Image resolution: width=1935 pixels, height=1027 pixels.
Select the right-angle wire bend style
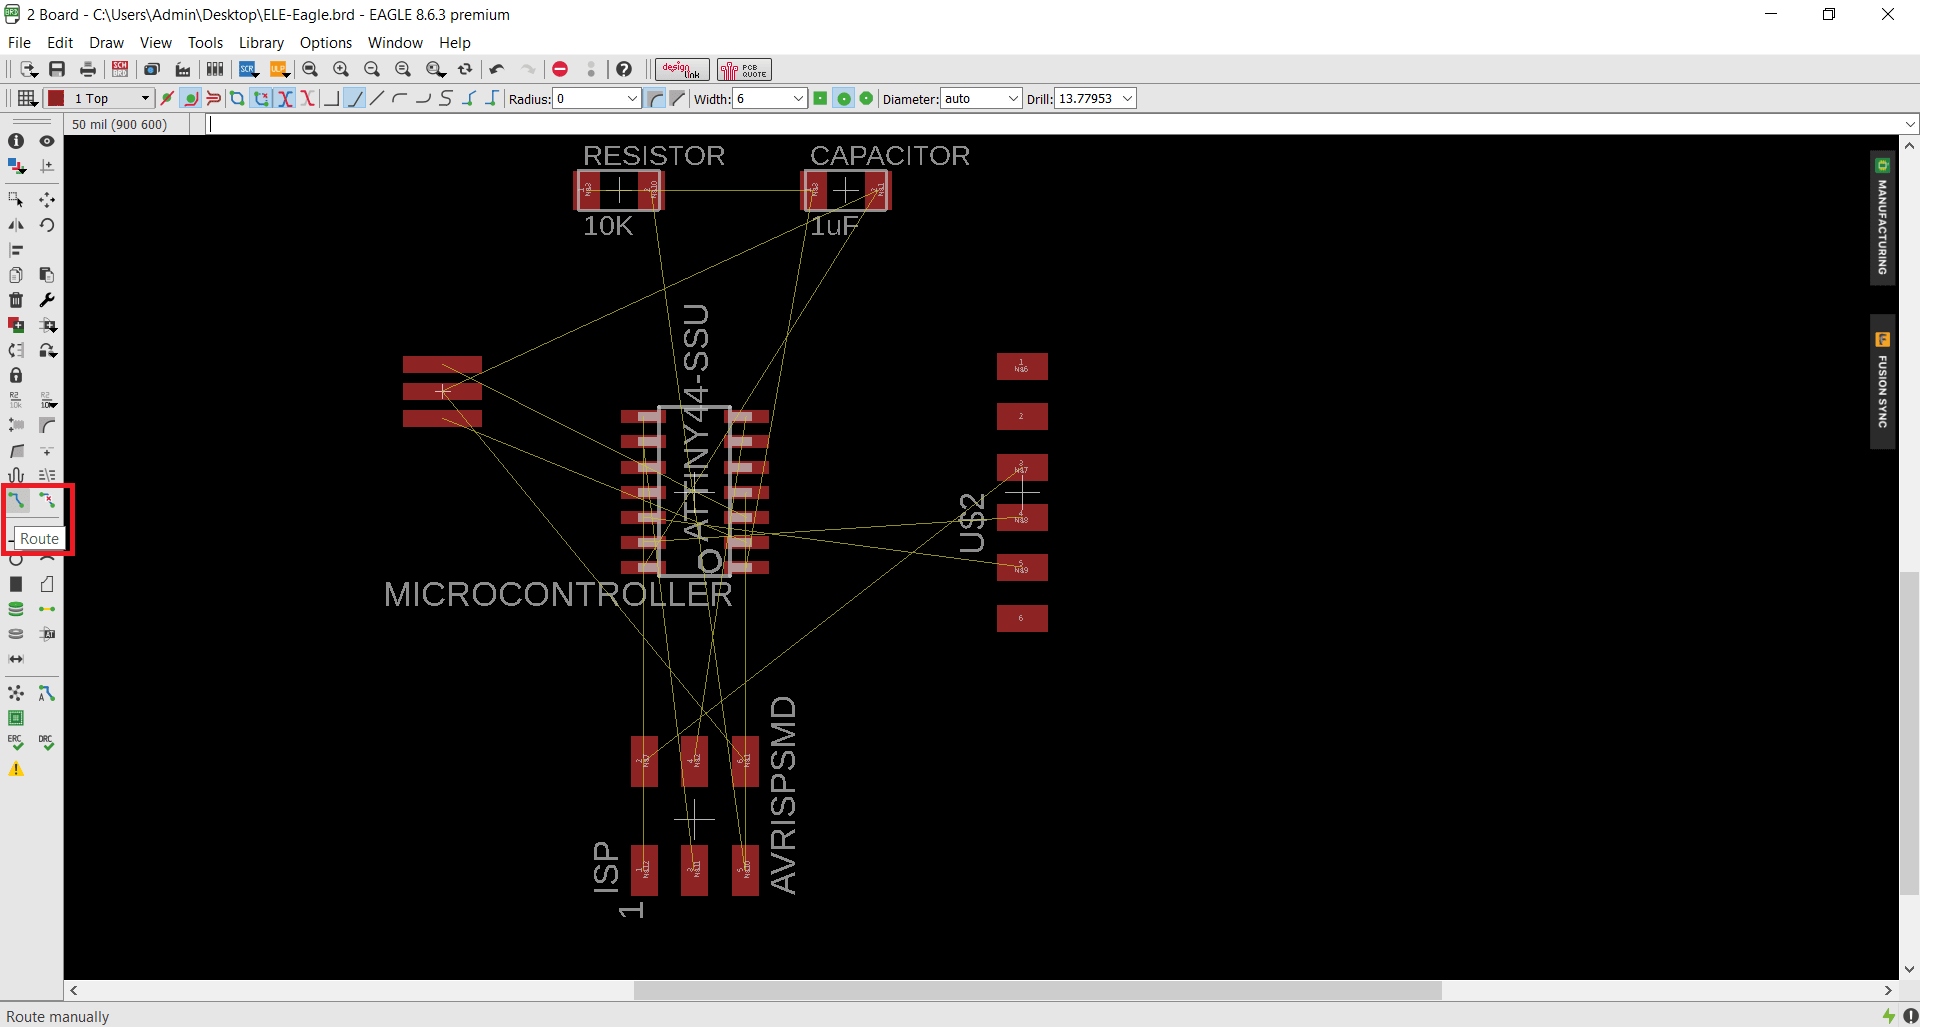click(x=331, y=98)
